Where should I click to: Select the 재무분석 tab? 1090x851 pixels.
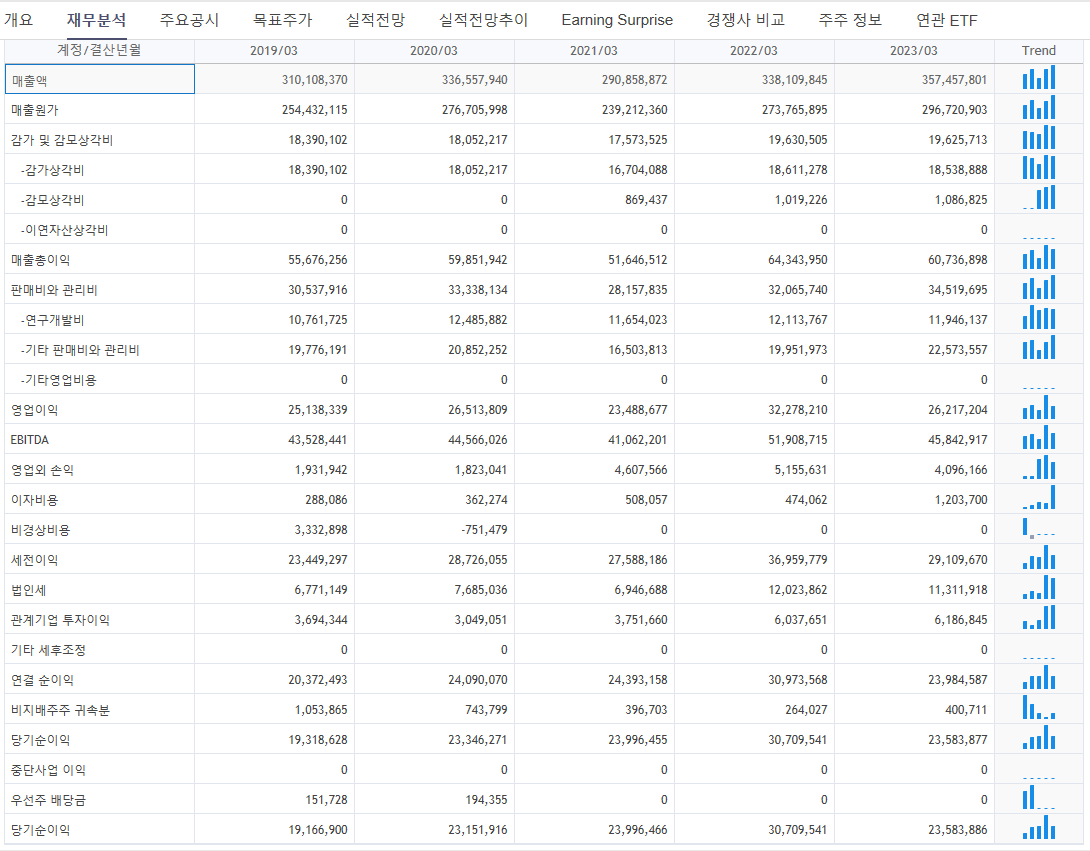pyautogui.click(x=97, y=20)
